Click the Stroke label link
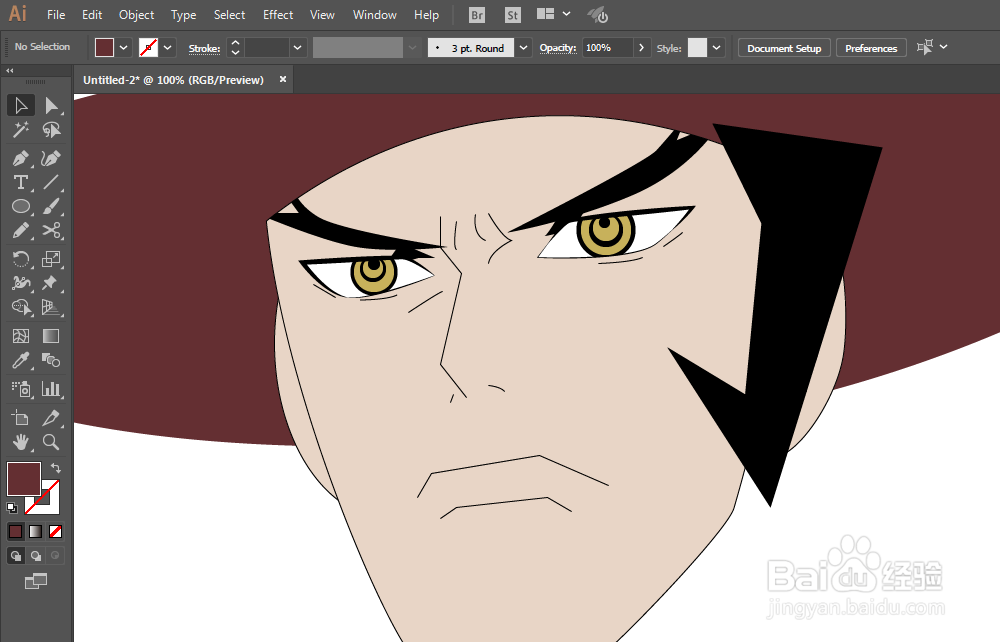The image size is (1000, 642). [204, 48]
